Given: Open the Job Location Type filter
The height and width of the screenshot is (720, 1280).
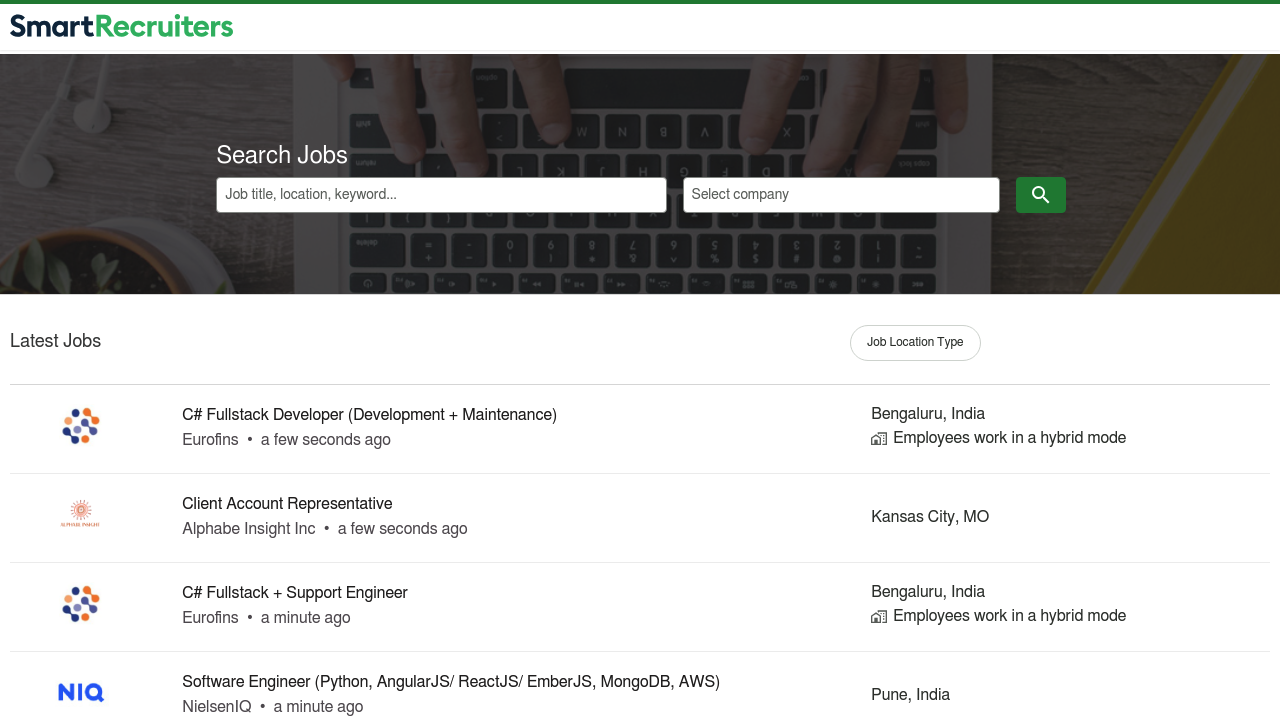Looking at the screenshot, I should (x=914, y=342).
